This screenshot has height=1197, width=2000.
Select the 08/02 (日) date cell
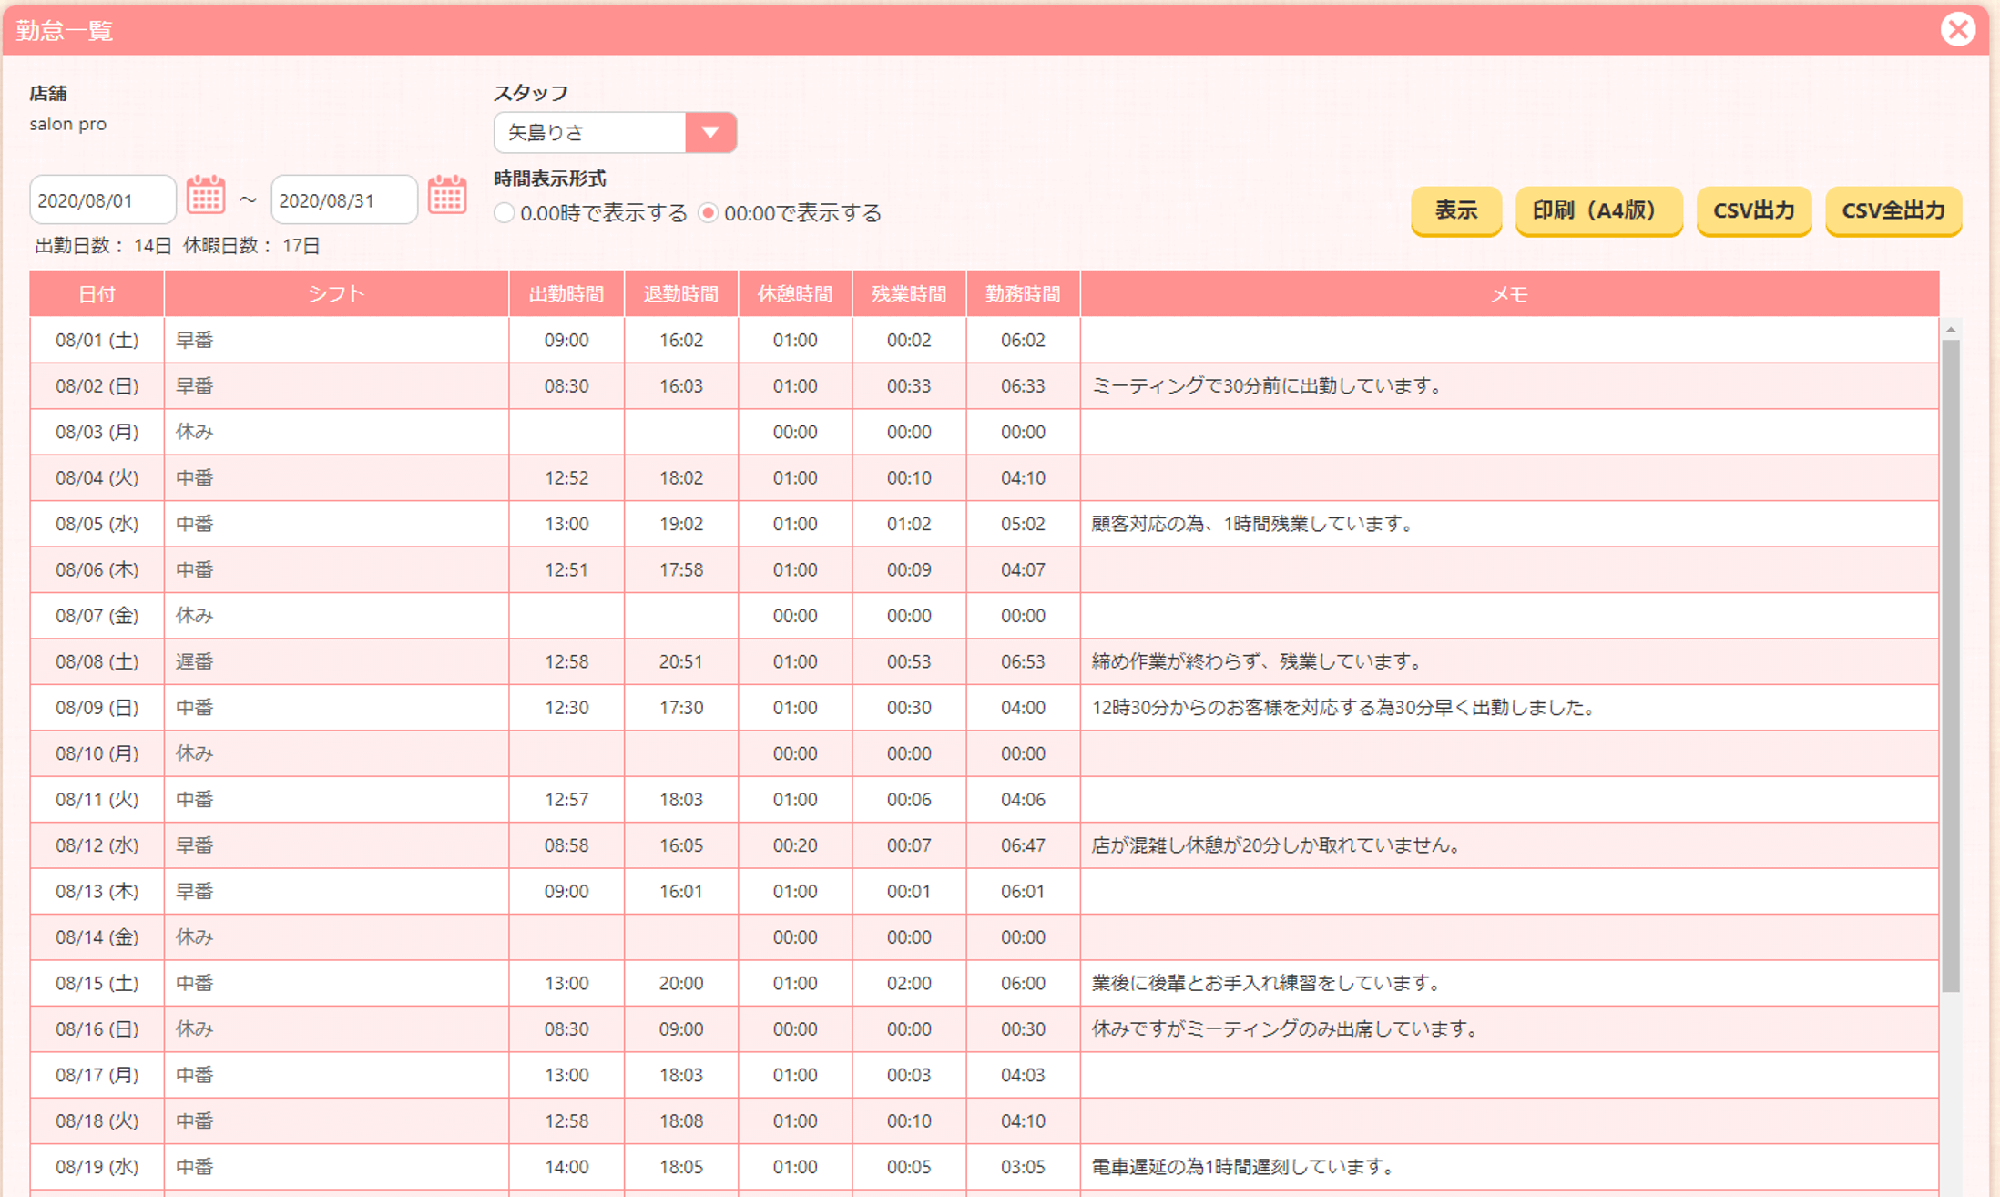(97, 386)
